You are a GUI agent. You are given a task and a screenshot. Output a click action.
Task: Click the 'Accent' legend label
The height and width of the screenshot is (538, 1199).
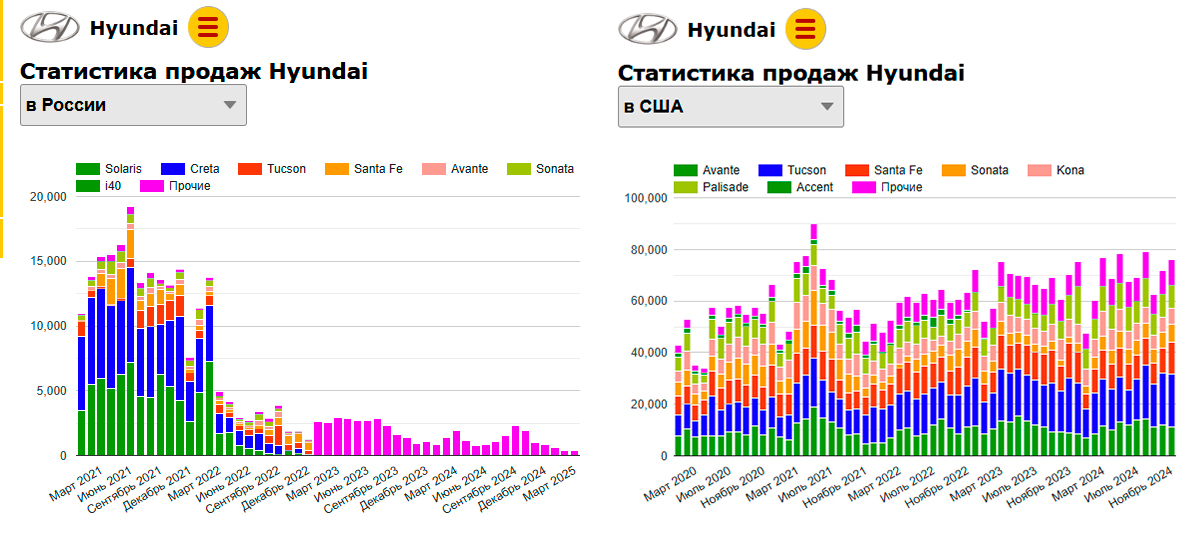pos(815,186)
